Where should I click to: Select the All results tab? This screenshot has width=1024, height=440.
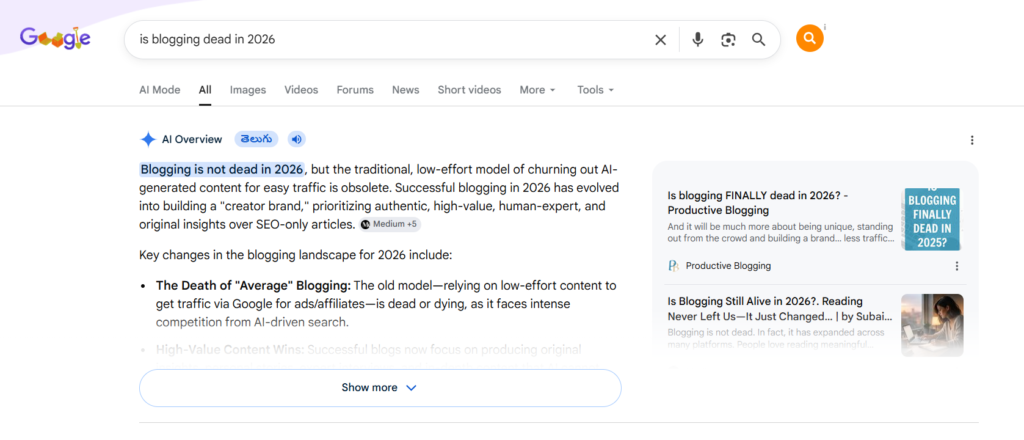pos(205,90)
